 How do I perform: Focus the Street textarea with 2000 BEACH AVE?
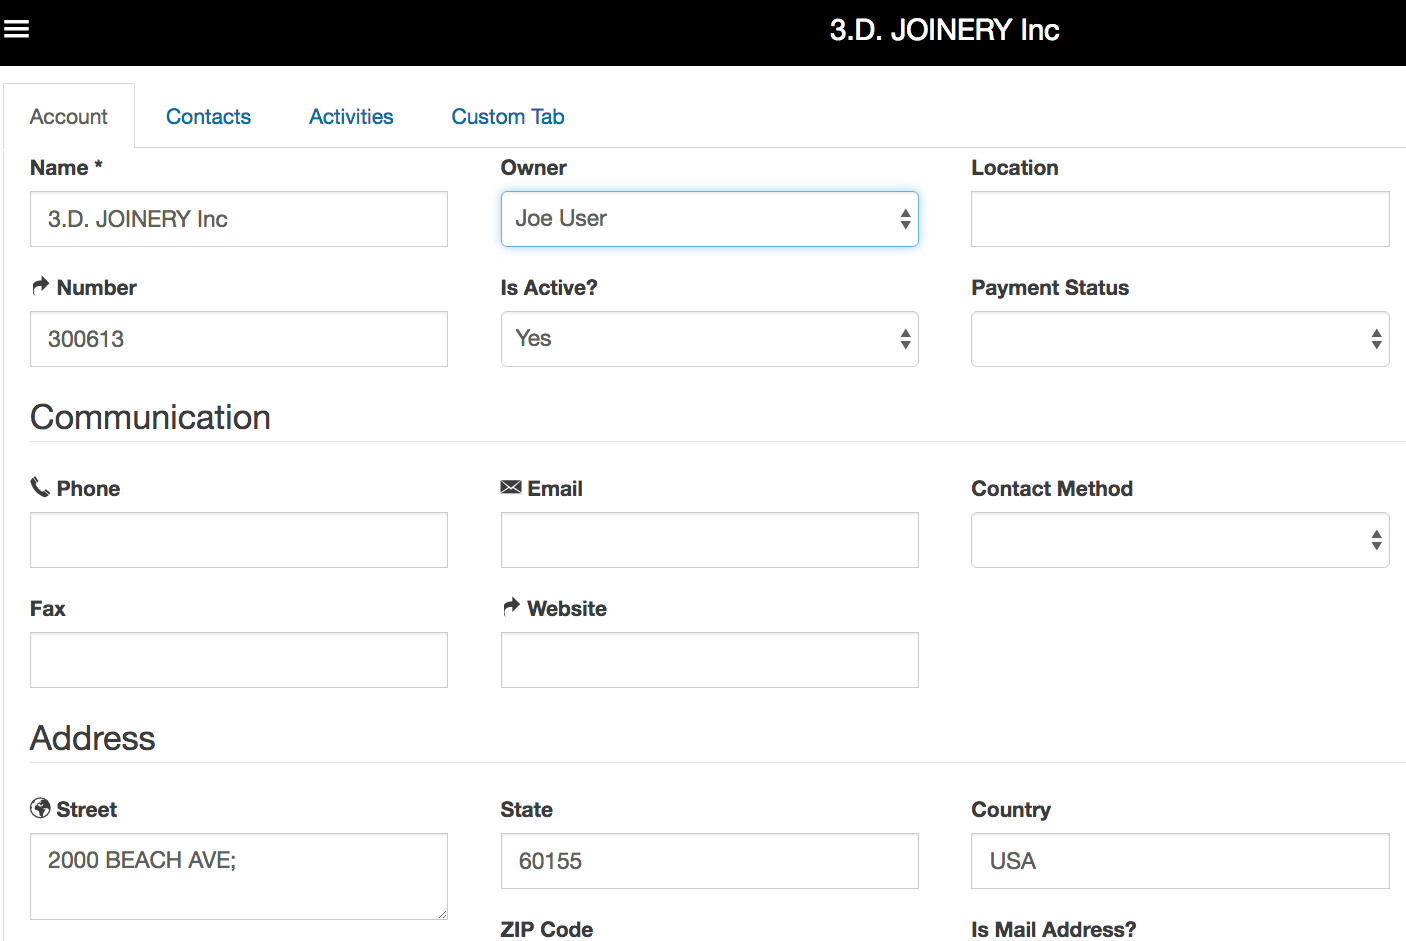point(239,876)
